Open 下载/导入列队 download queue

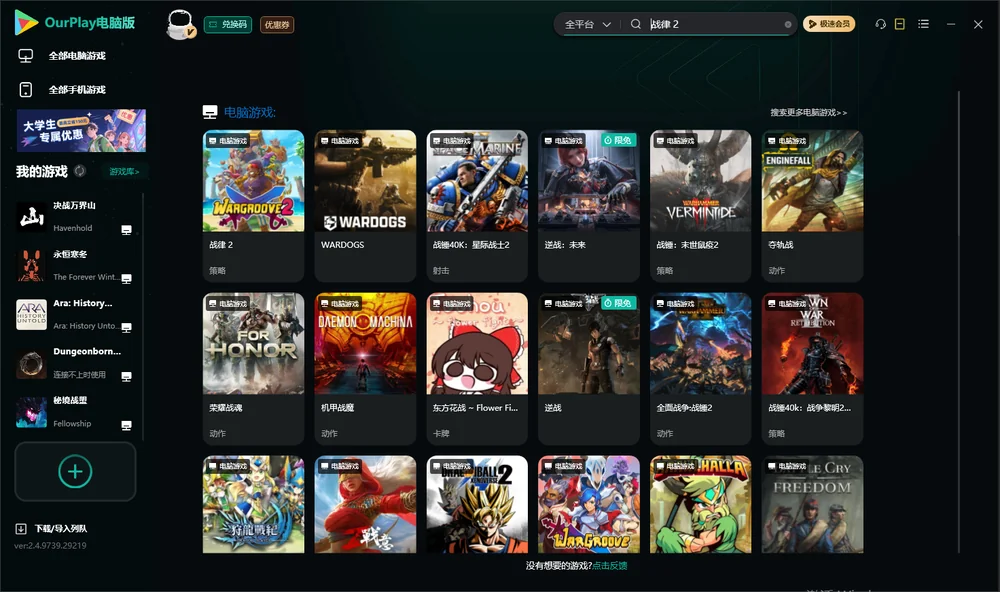(61, 528)
